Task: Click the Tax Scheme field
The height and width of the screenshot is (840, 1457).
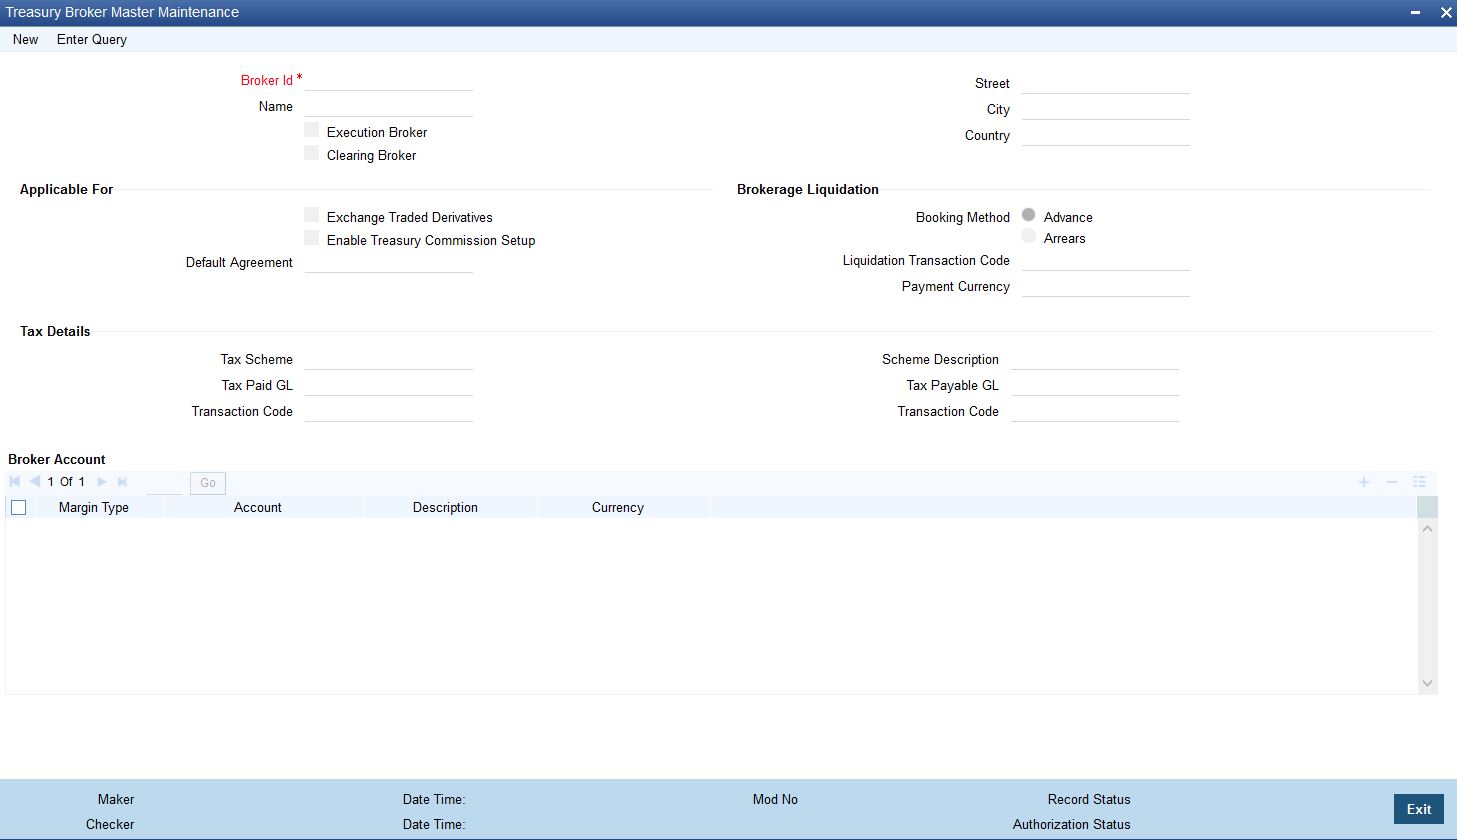Action: (x=389, y=359)
